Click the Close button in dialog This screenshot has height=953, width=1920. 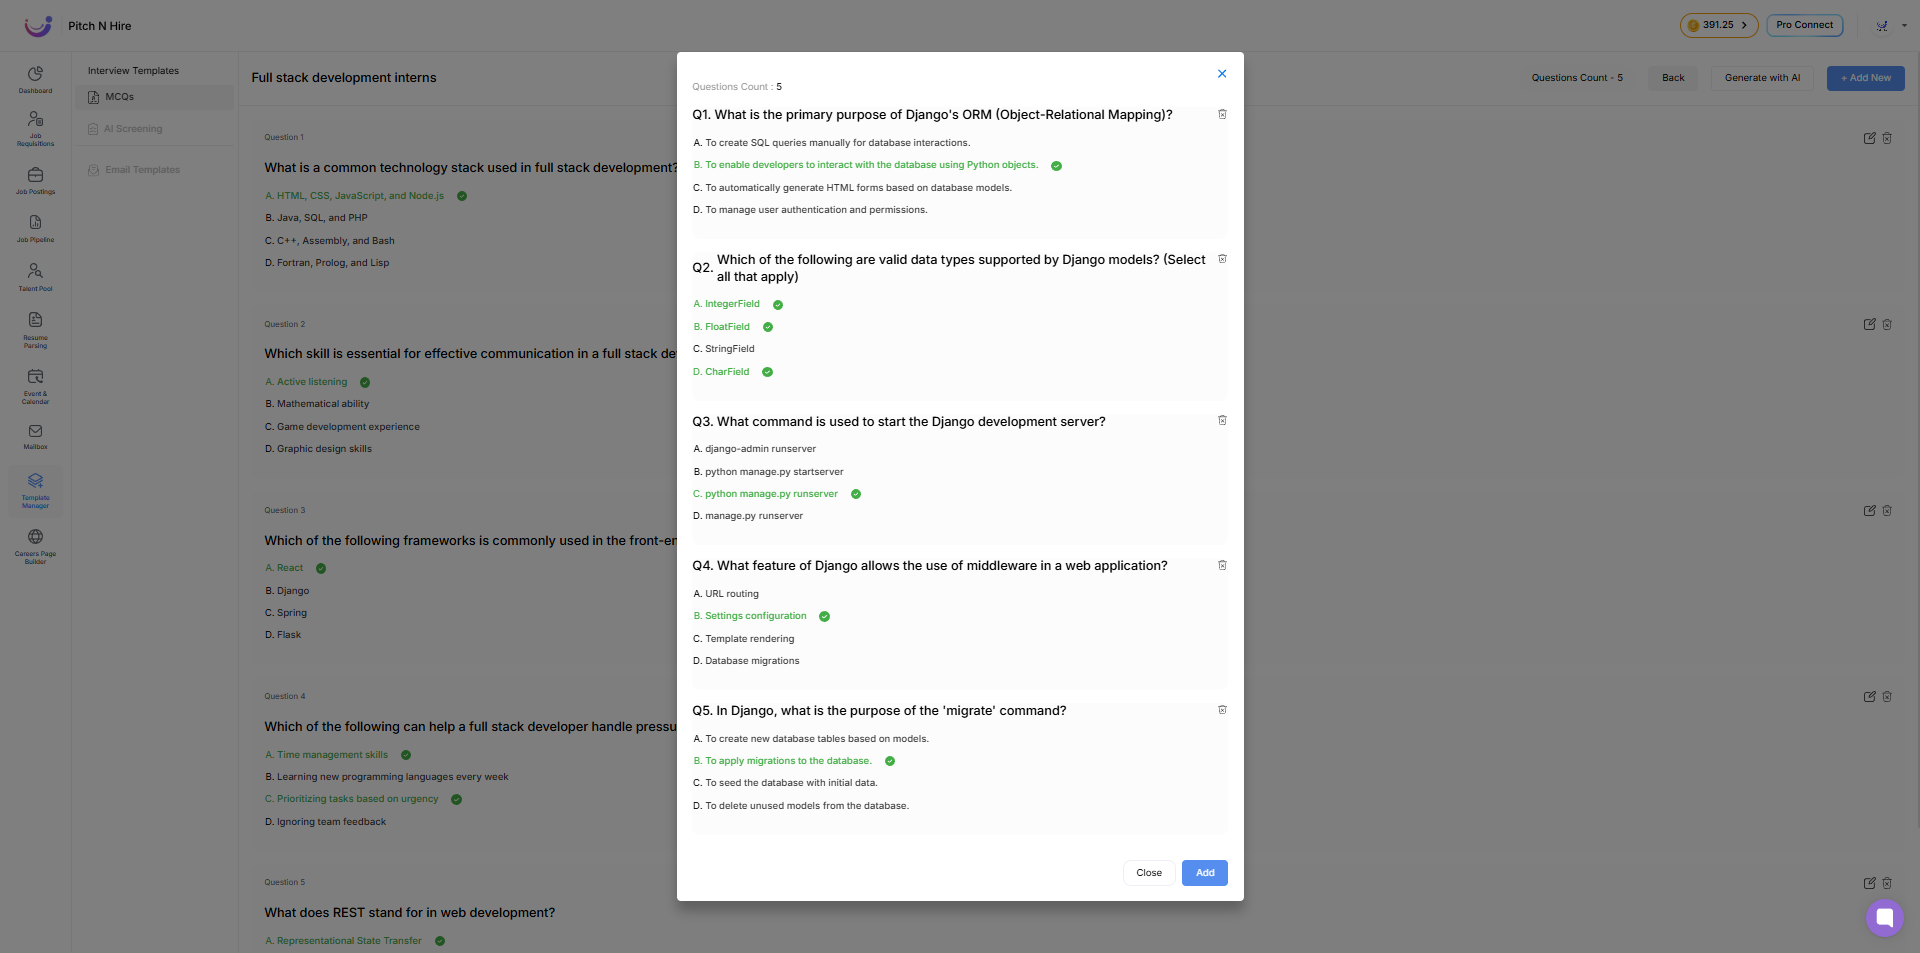coord(1149,873)
